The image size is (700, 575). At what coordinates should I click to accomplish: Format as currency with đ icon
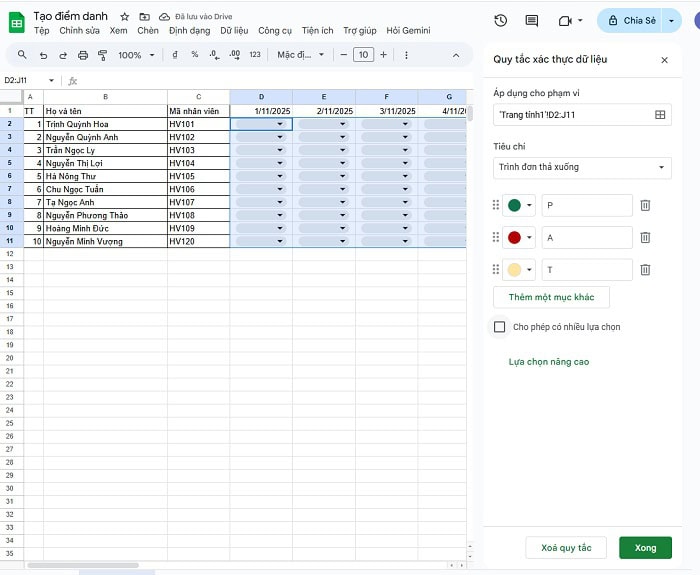pos(175,55)
